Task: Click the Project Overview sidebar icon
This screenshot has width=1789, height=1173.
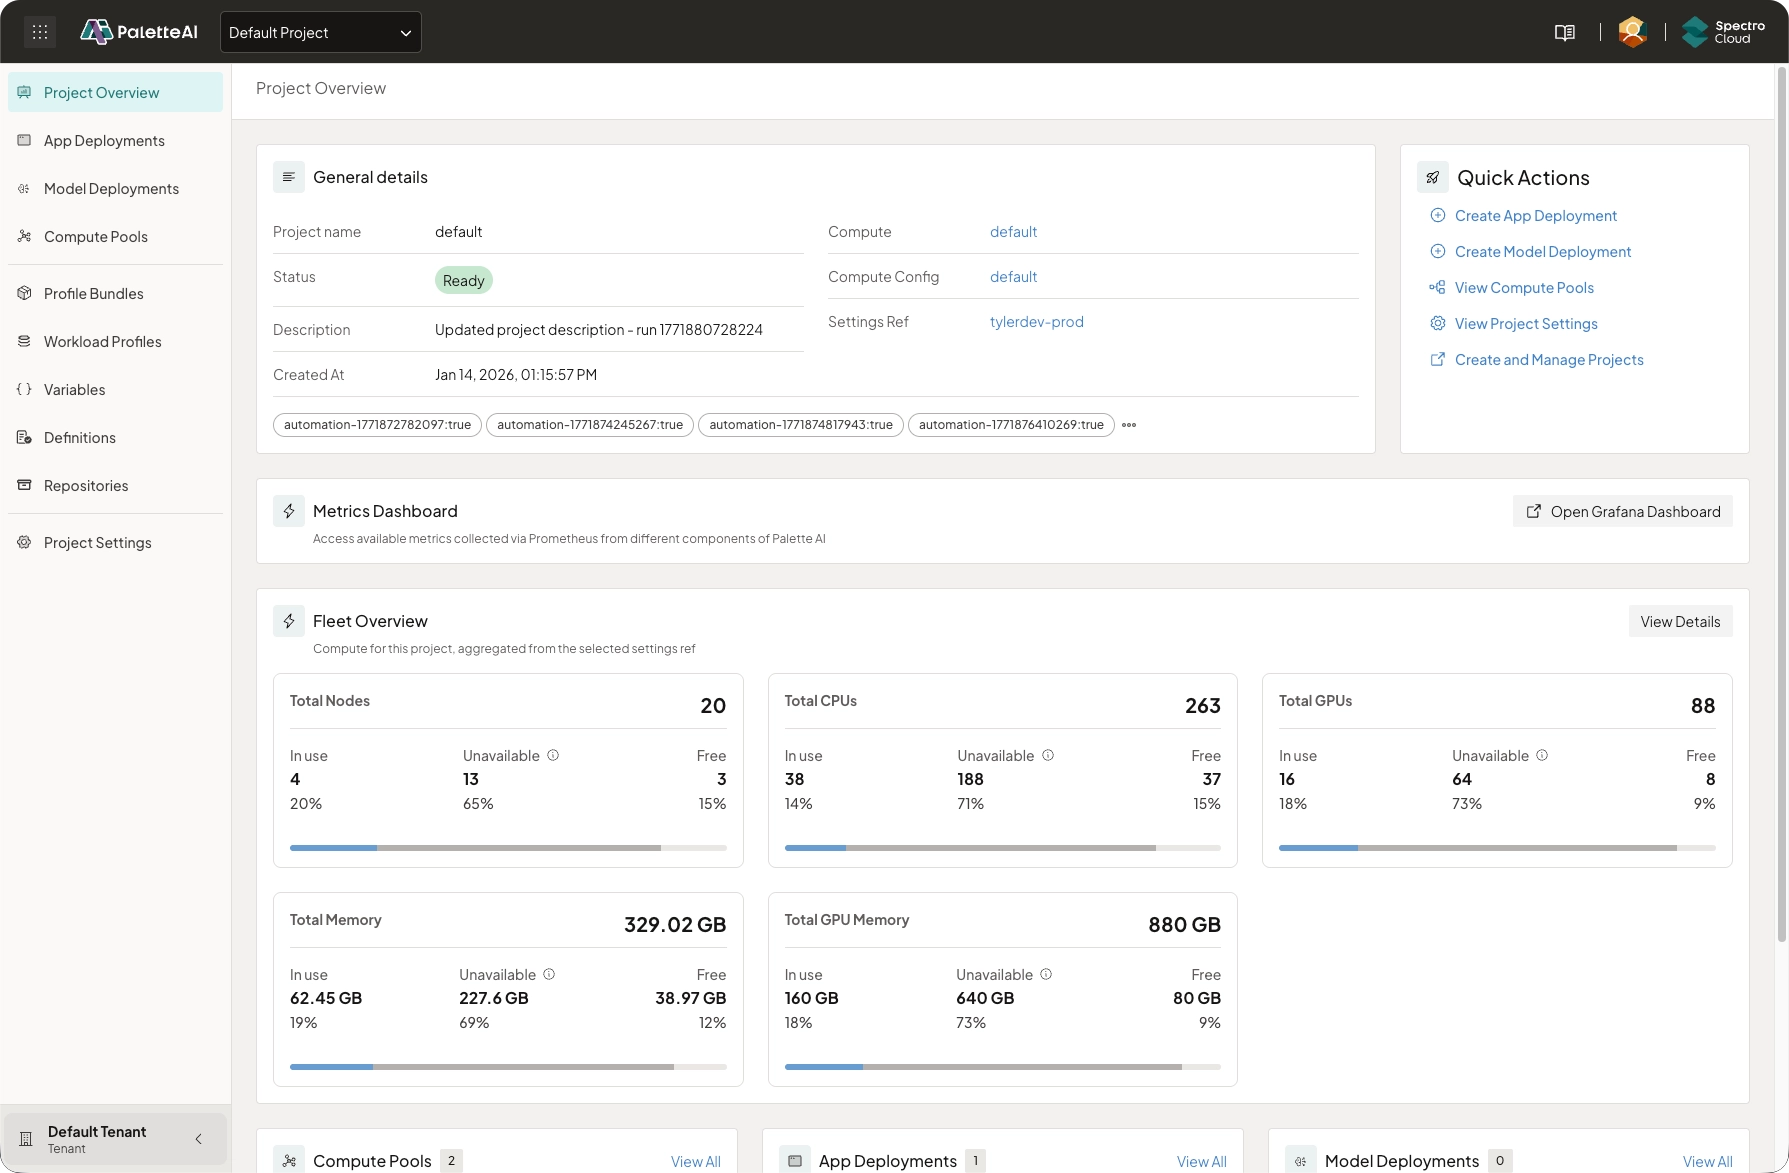Action: (24, 92)
